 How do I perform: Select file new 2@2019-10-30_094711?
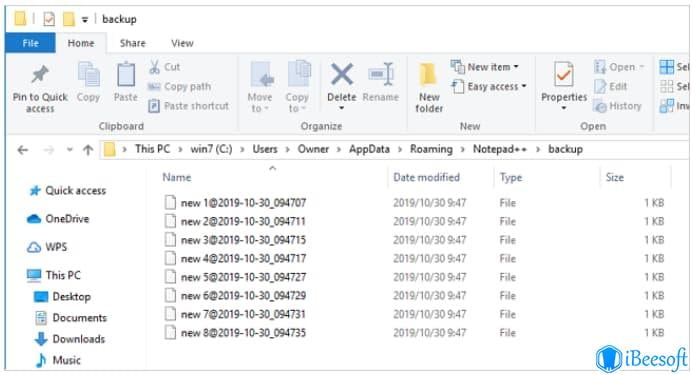coord(235,221)
